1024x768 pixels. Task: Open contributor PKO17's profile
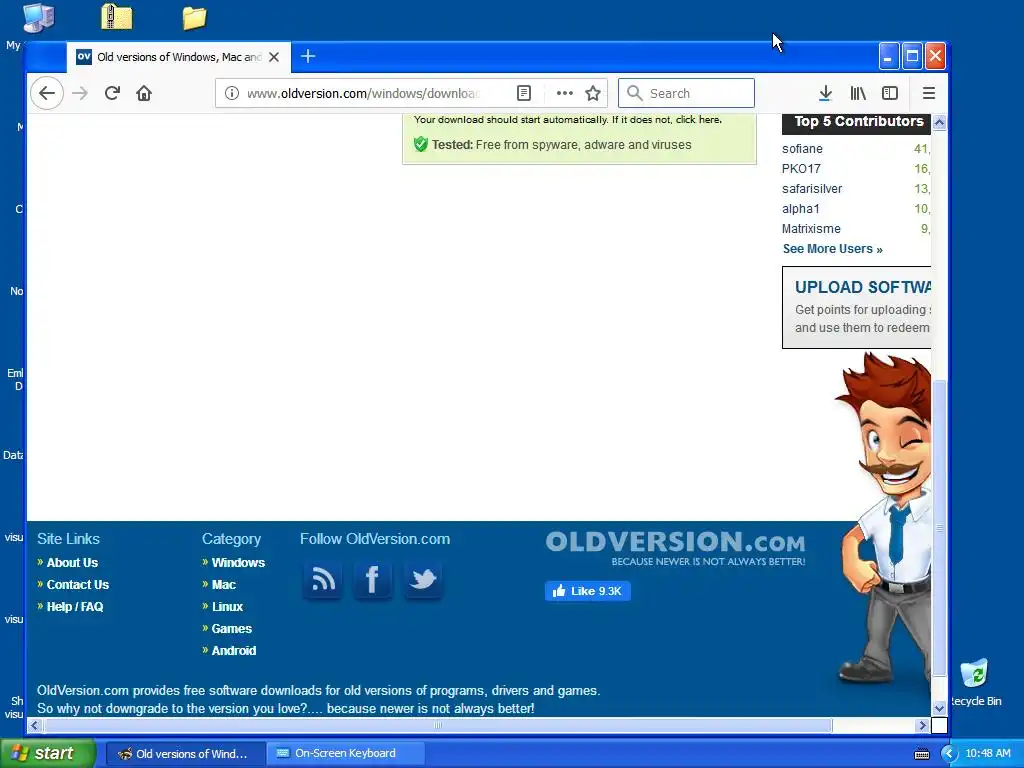tap(801, 168)
